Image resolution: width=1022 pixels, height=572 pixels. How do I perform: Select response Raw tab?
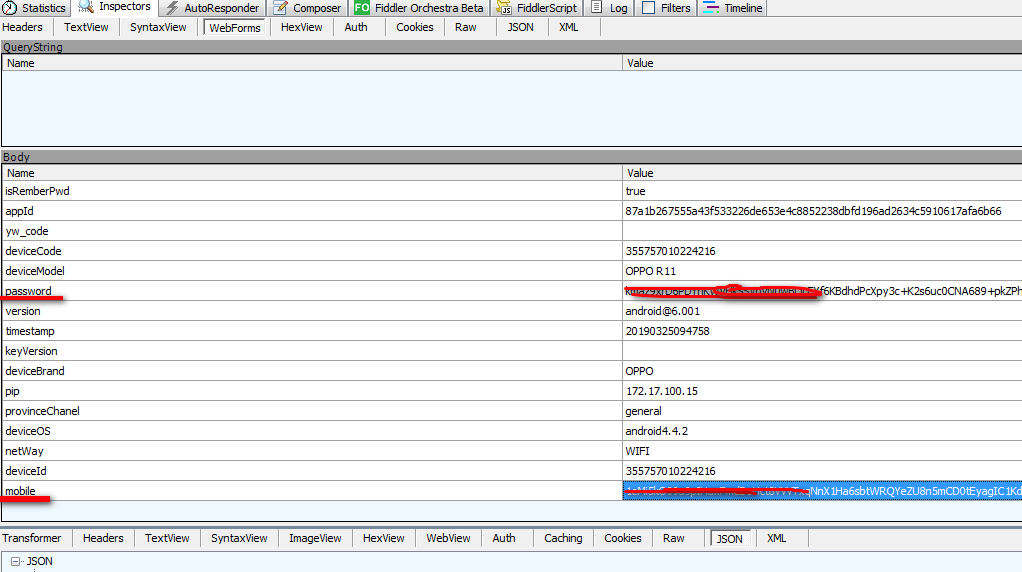(x=673, y=538)
